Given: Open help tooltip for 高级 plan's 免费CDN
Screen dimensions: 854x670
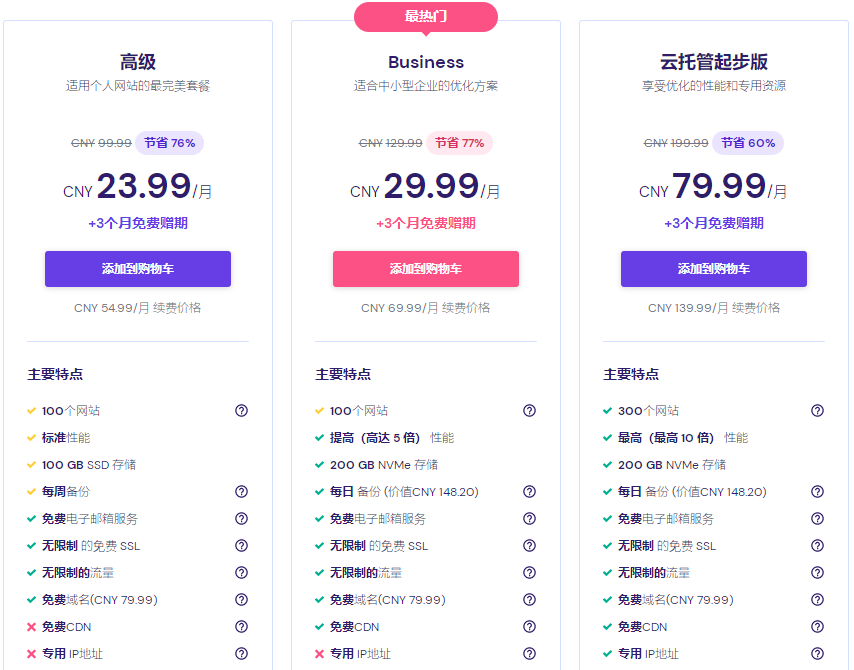Looking at the screenshot, I should click(241, 627).
